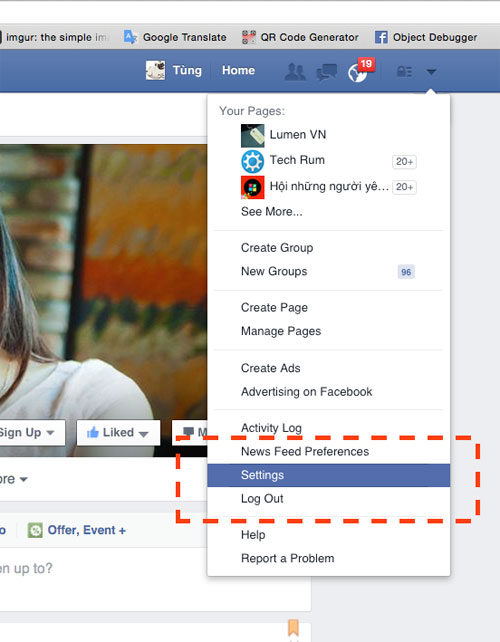Open the Google Translate bookmark
500x642 pixels.
(175, 37)
